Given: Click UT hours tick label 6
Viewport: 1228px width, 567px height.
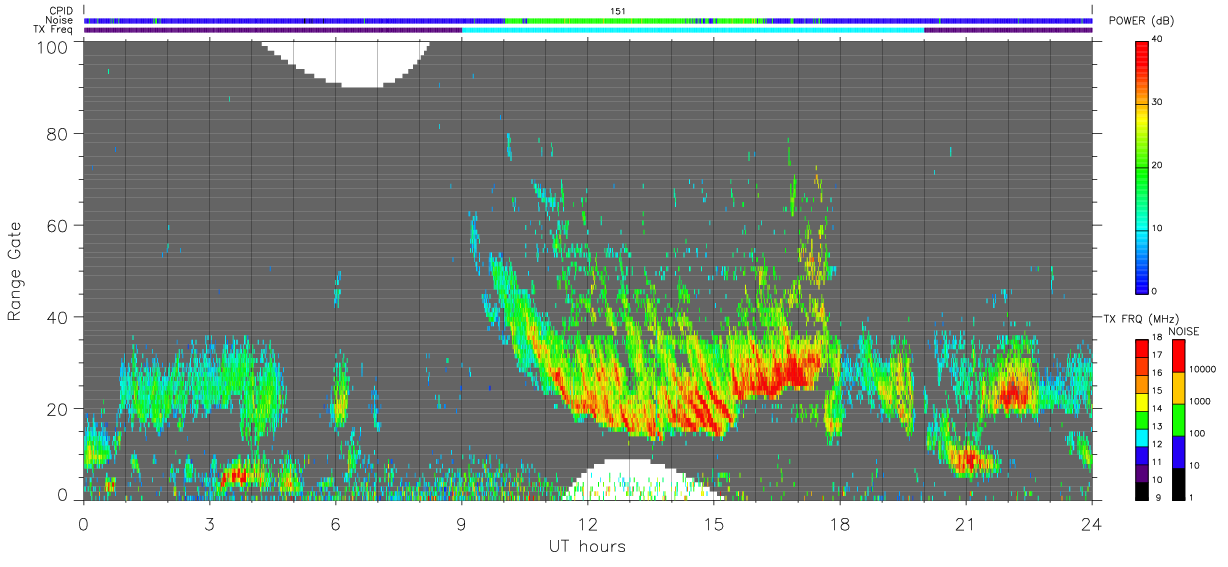Looking at the screenshot, I should pyautogui.click(x=335, y=522).
